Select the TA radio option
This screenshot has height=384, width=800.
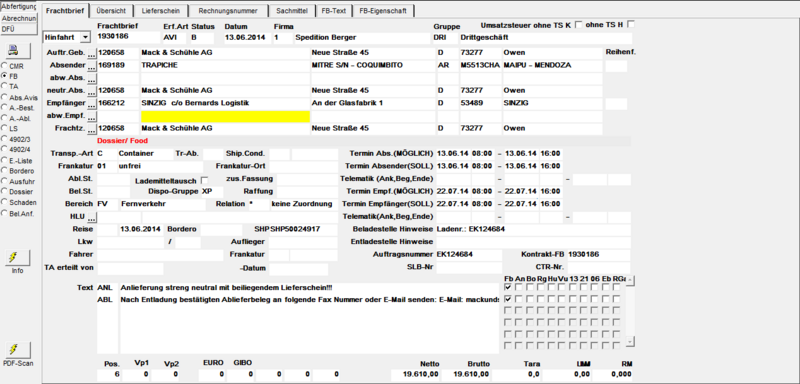5,86
